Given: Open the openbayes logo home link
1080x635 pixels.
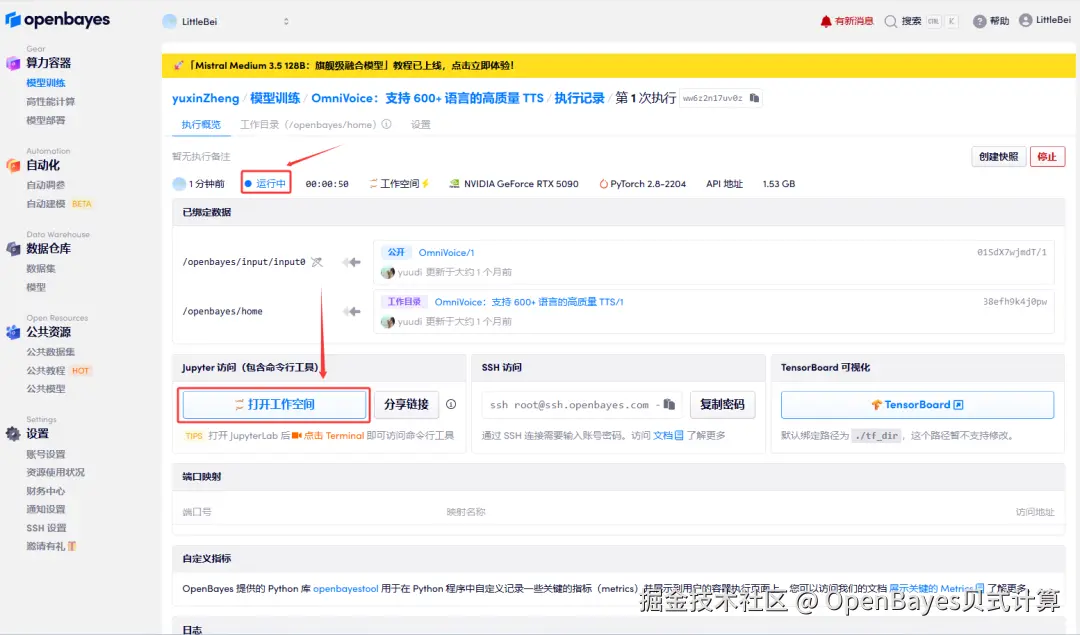Looking at the screenshot, I should click(x=58, y=20).
